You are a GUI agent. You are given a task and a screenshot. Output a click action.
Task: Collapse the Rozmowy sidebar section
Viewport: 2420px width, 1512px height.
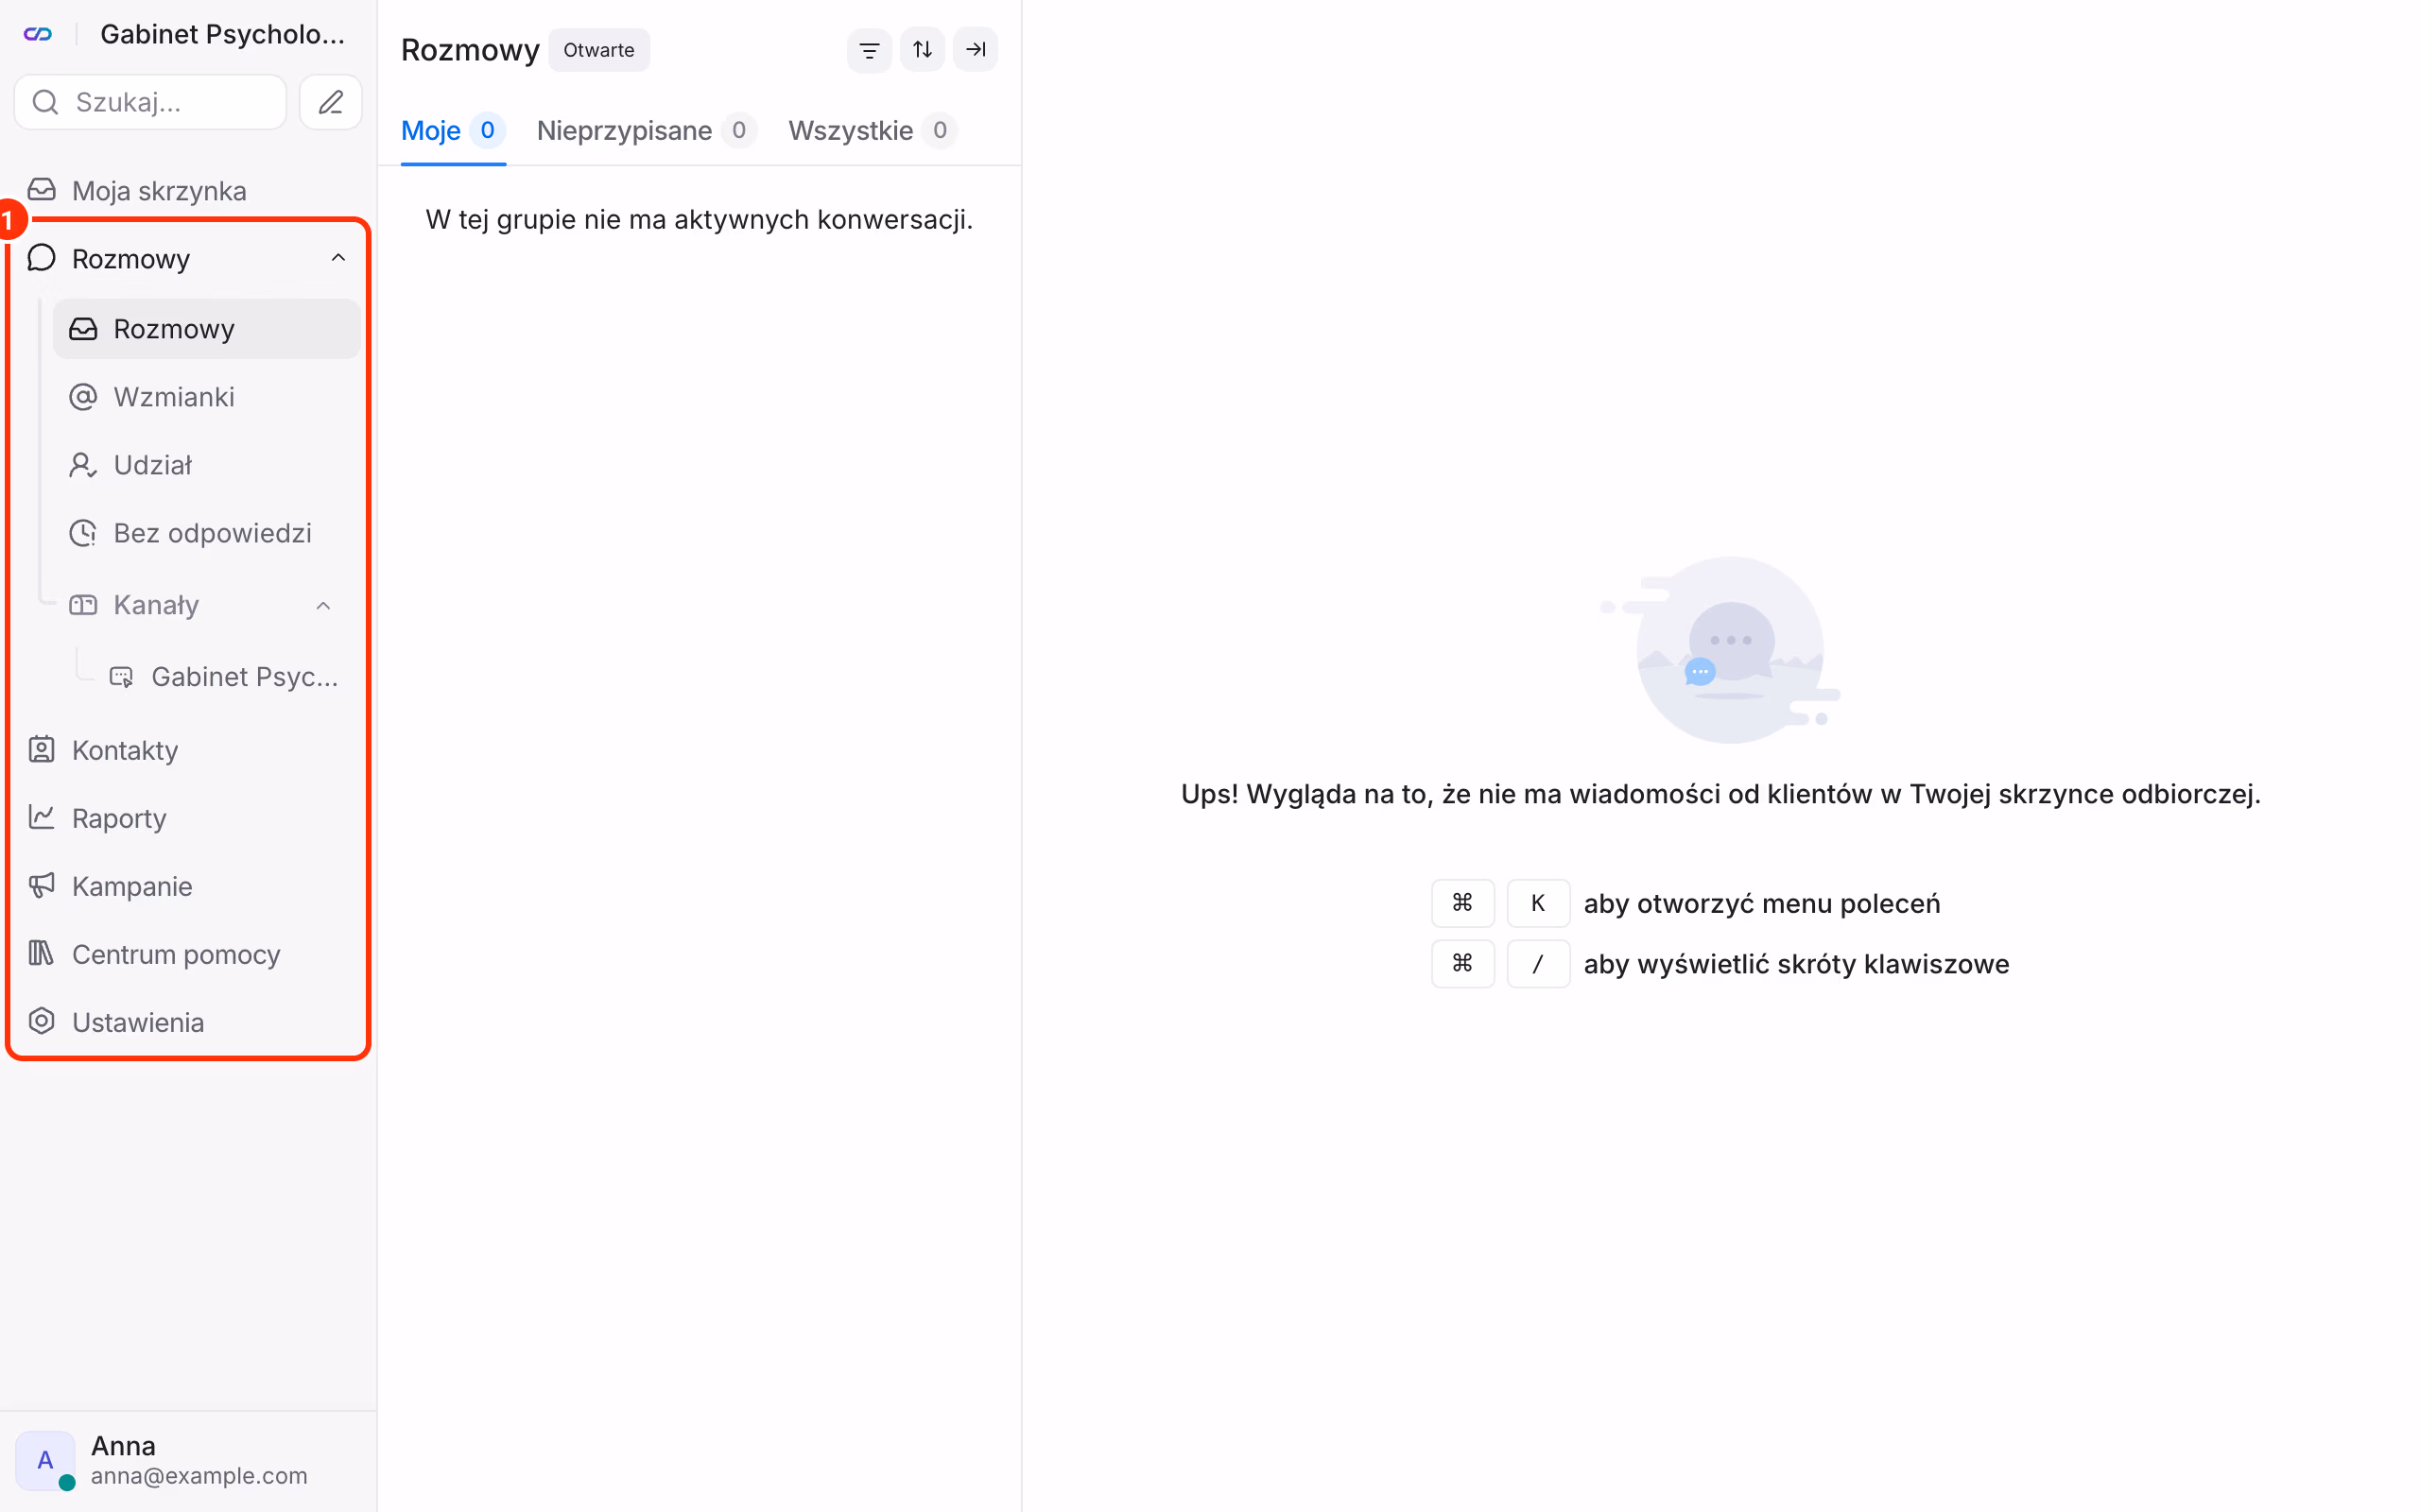(x=338, y=258)
